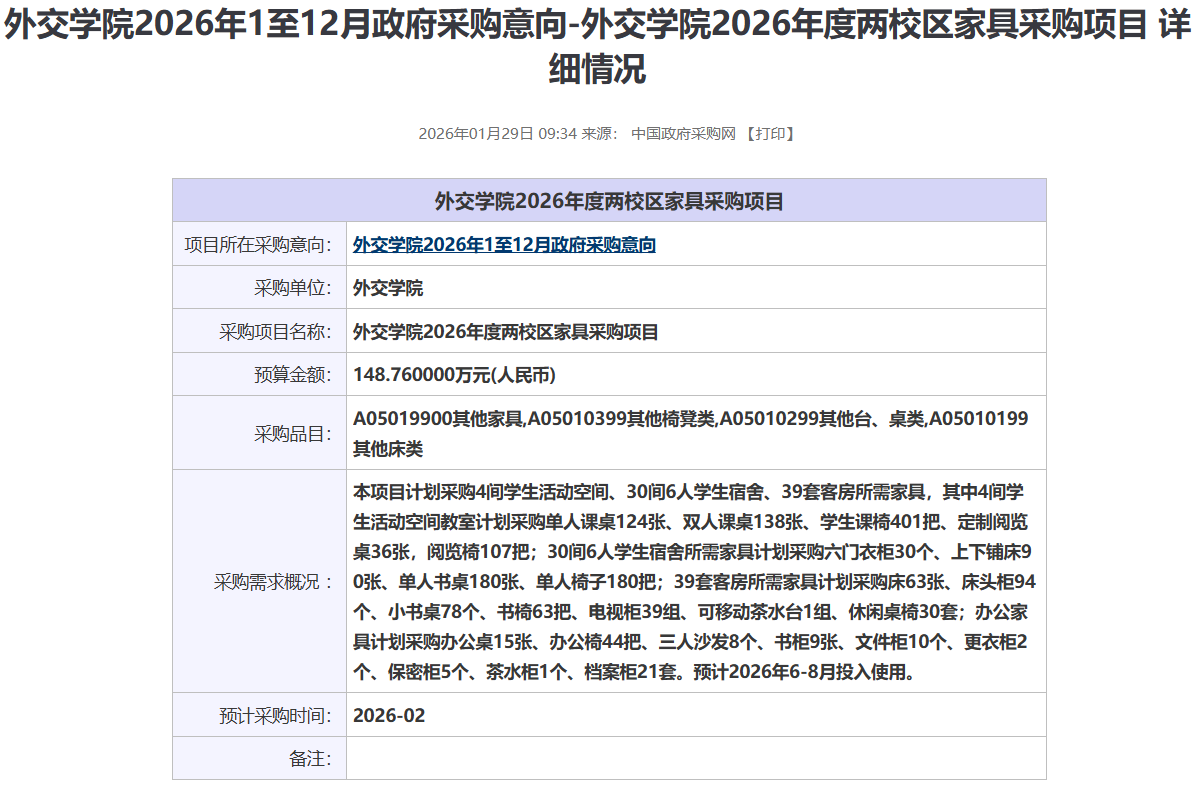Viewport: 1201px width, 792px height.
Task: Click the purple table header row title
Action: [x=609, y=201]
